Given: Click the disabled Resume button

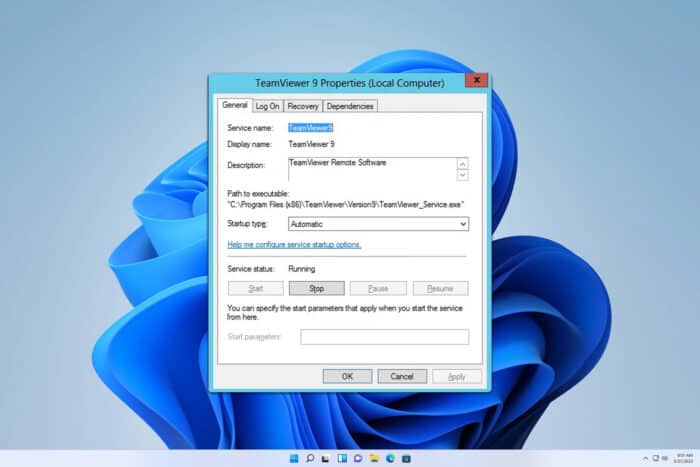Looking at the screenshot, I should [x=441, y=288].
